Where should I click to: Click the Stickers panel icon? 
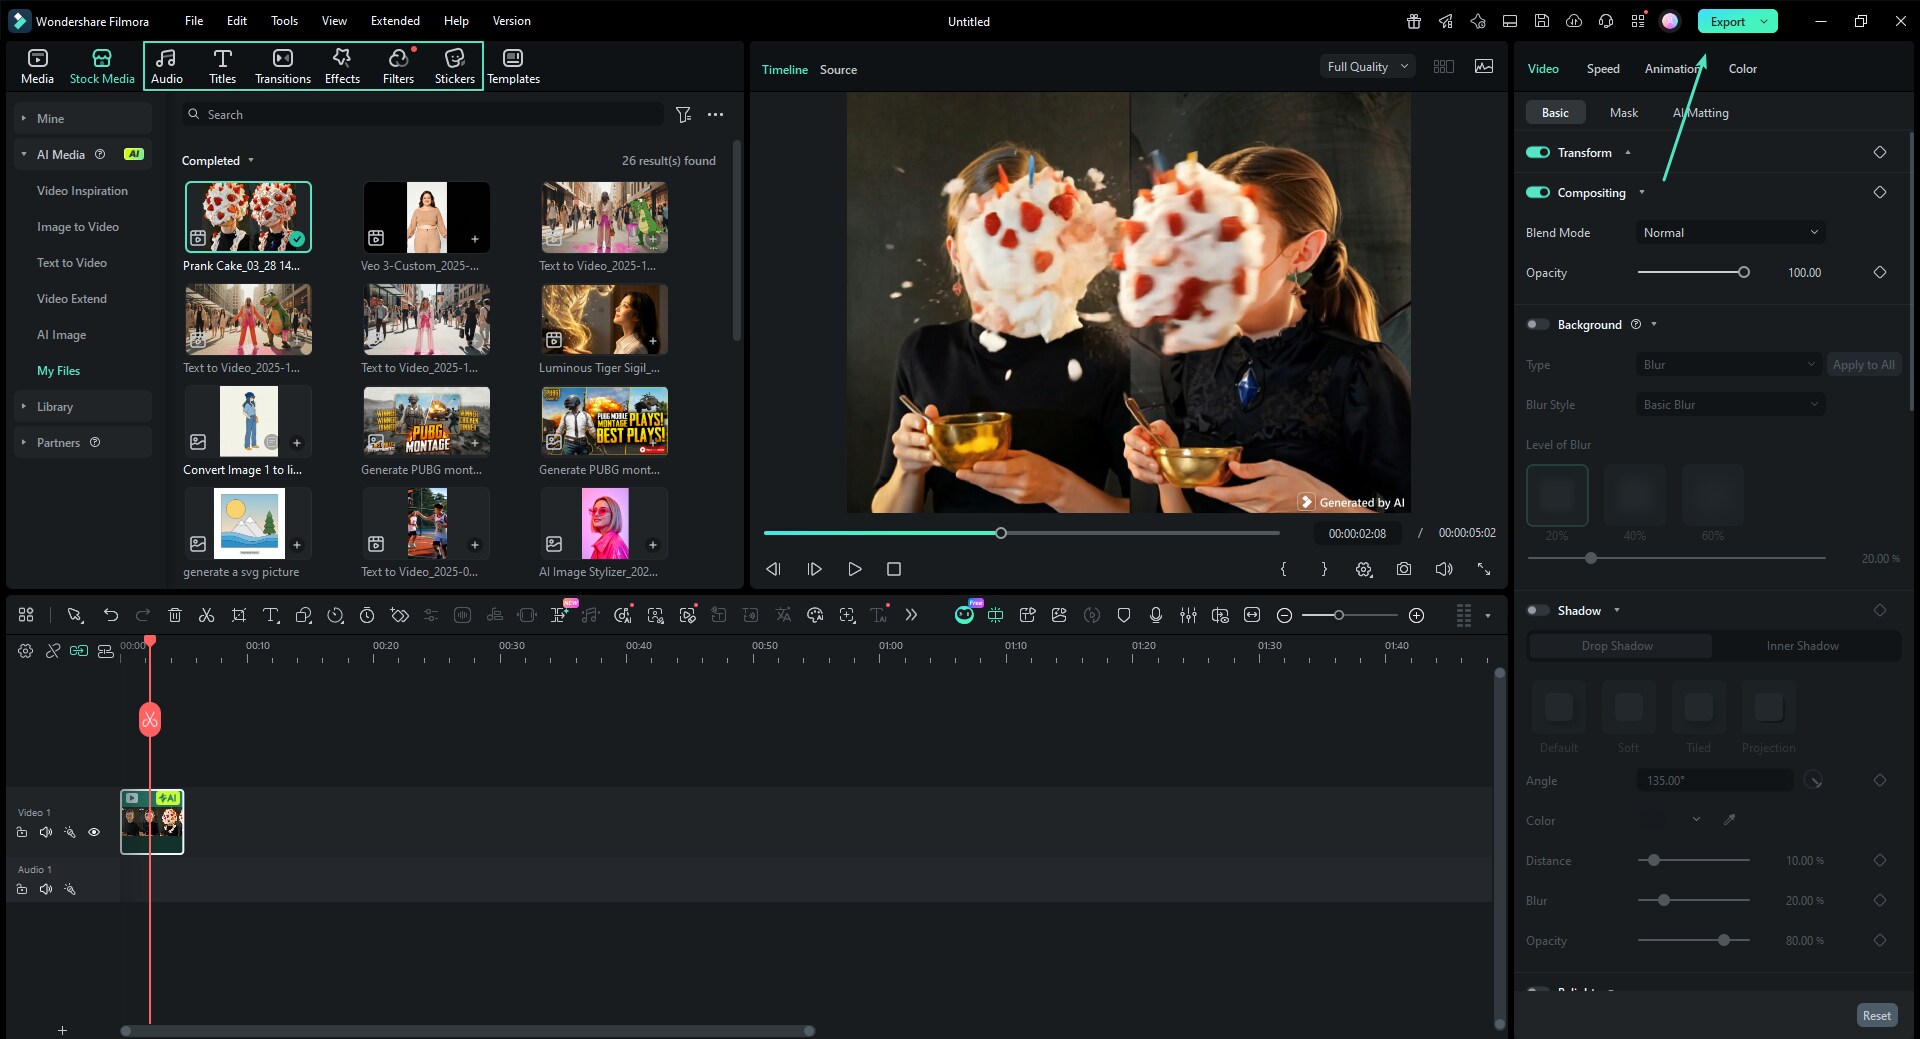(455, 65)
